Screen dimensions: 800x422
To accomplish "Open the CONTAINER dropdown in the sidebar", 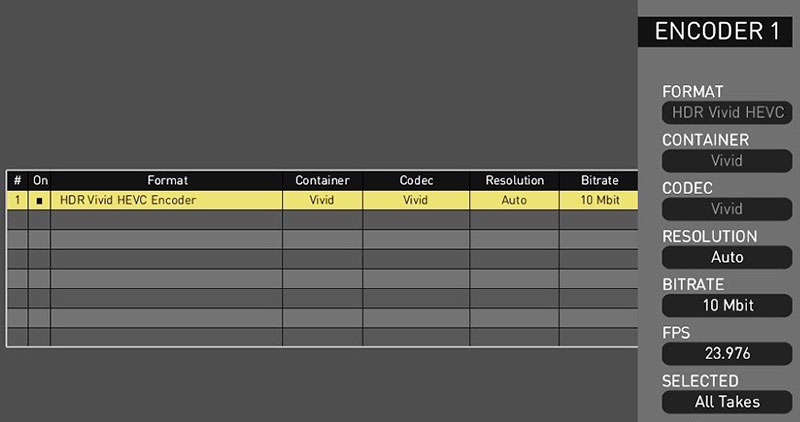I will [x=727, y=161].
